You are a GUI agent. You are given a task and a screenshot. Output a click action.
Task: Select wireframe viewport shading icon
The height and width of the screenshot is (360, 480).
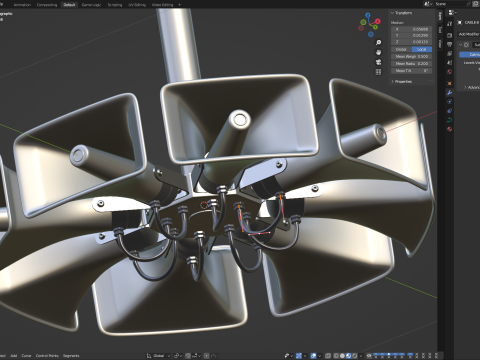click(x=336, y=356)
